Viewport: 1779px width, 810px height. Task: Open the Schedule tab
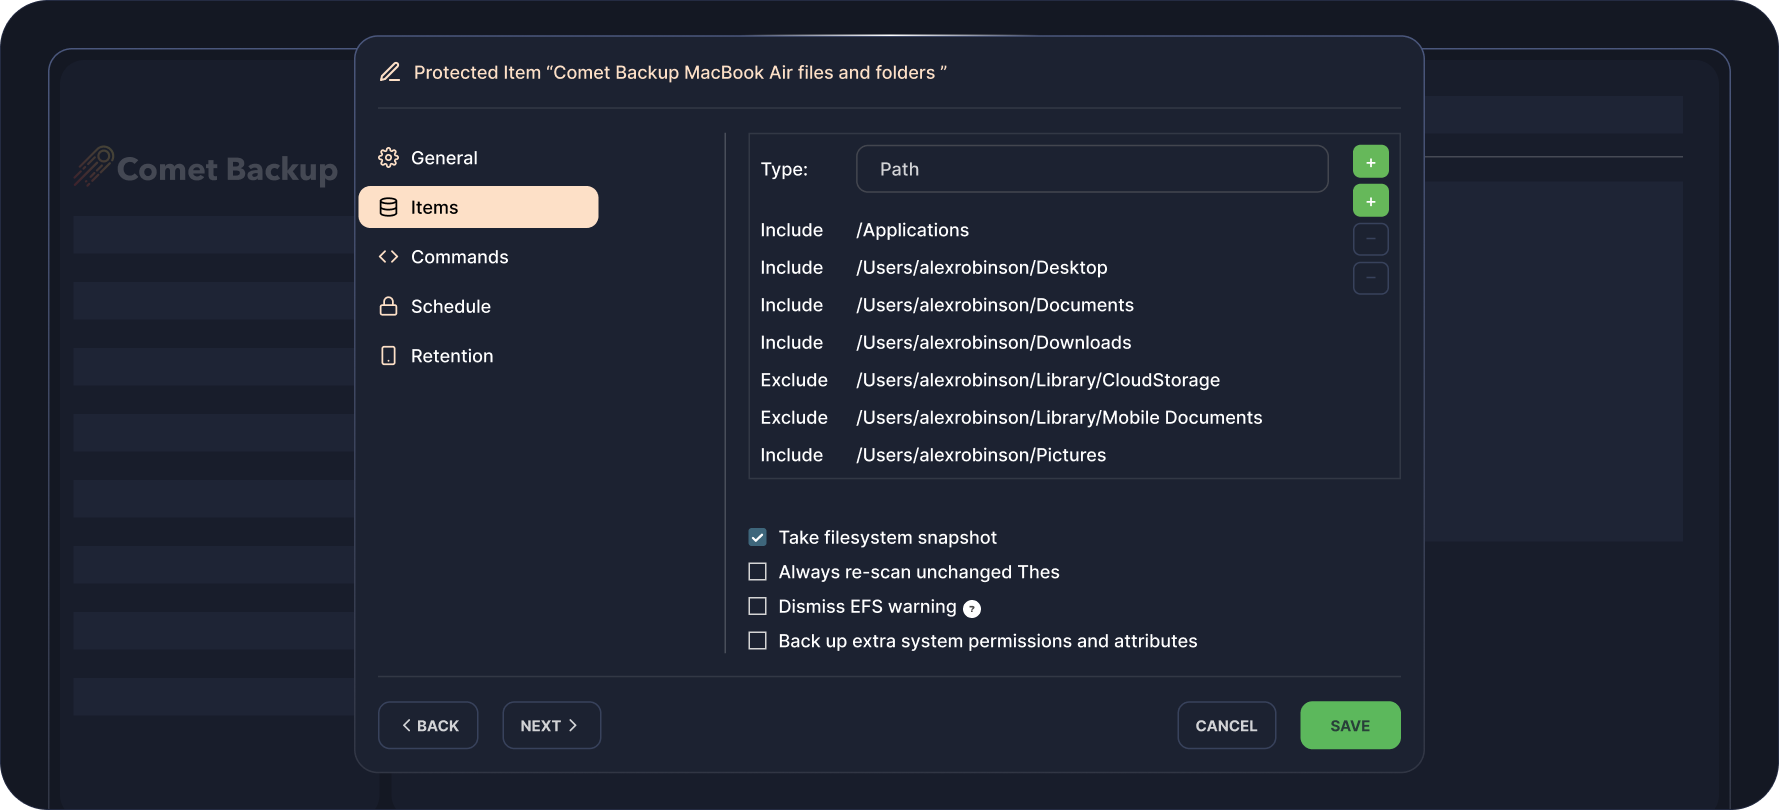450,306
